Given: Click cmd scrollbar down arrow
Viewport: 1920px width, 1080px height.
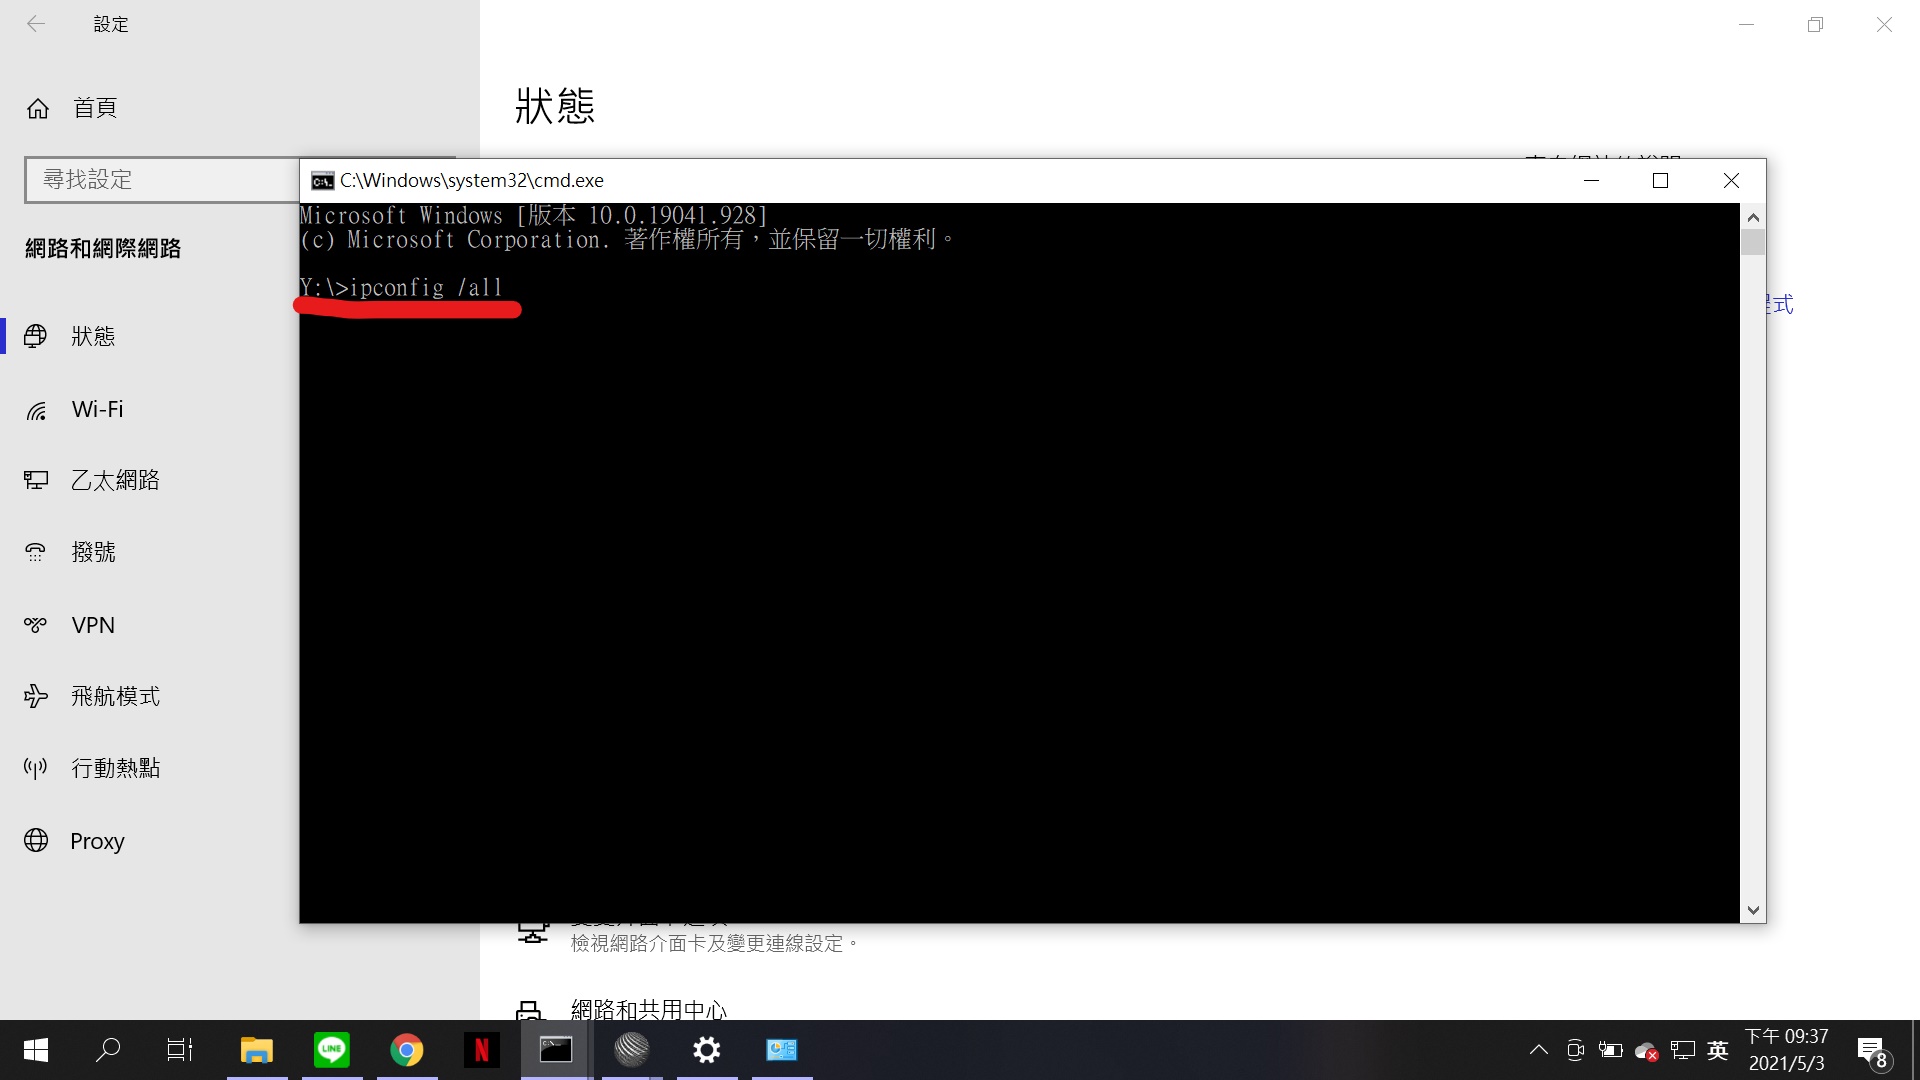Looking at the screenshot, I should pyautogui.click(x=1753, y=910).
